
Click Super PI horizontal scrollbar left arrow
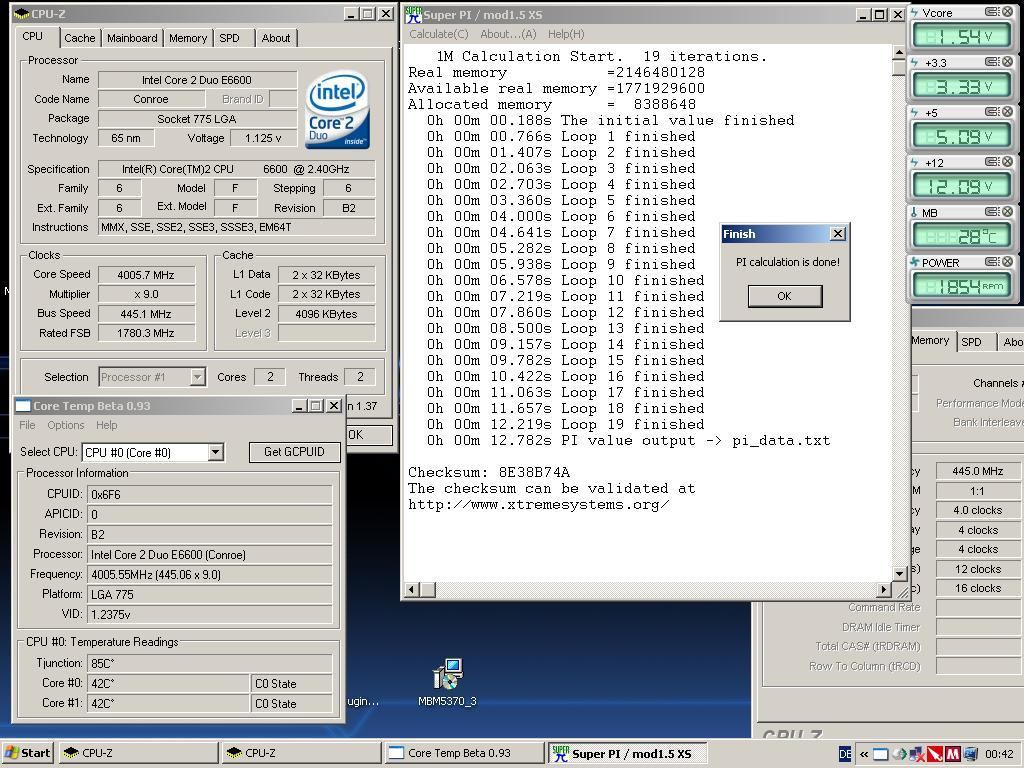point(411,590)
